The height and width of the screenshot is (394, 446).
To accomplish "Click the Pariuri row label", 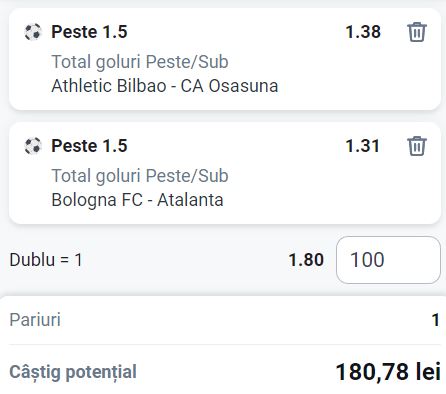I will pyautogui.click(x=35, y=320).
